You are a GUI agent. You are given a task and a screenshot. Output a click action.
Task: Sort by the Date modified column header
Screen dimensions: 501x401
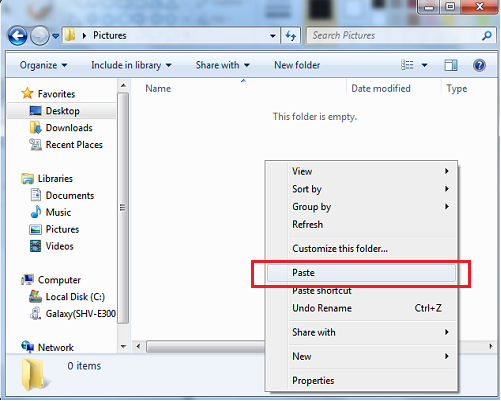coord(381,88)
